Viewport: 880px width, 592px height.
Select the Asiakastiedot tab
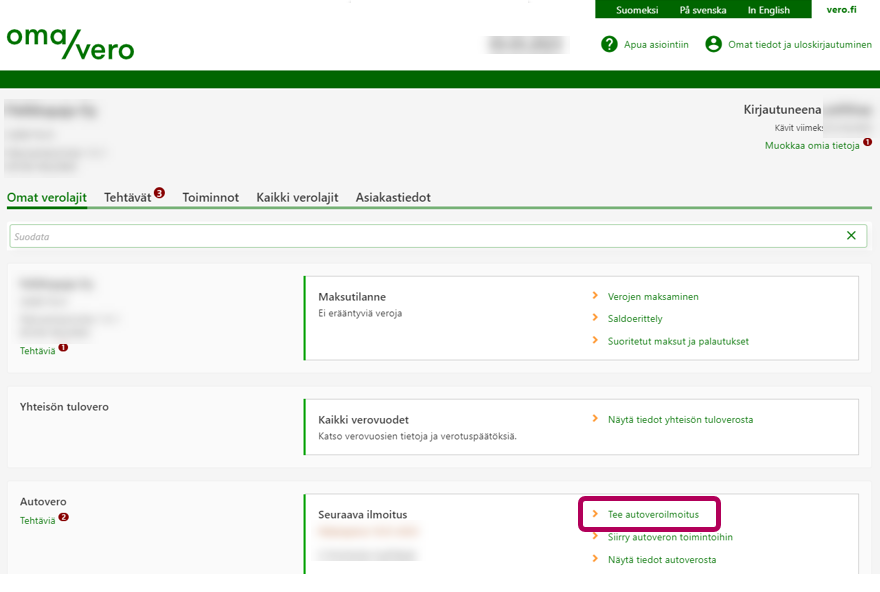coord(393,198)
